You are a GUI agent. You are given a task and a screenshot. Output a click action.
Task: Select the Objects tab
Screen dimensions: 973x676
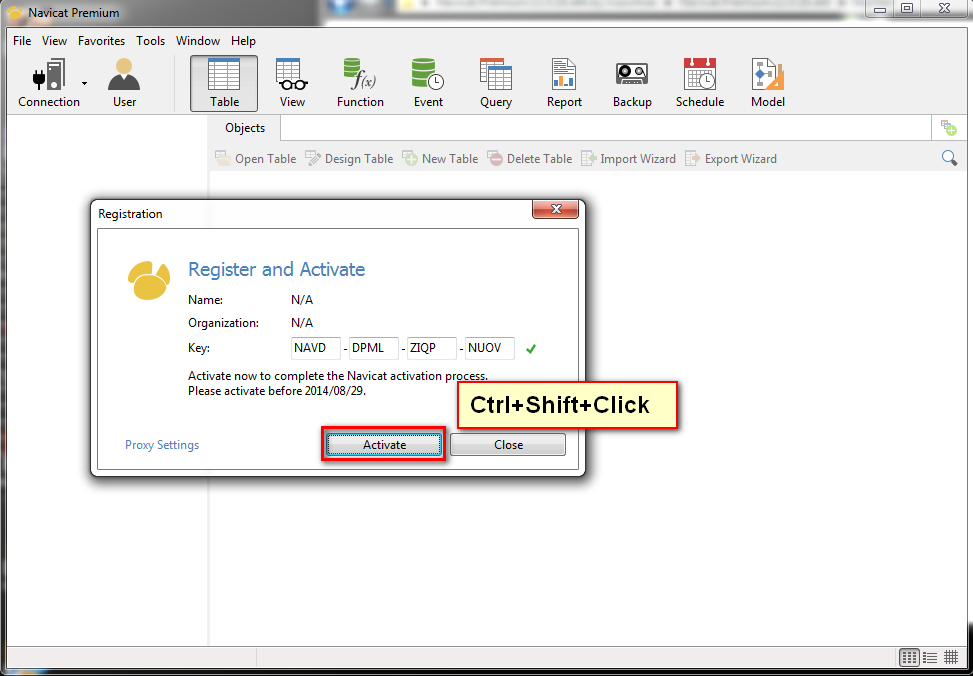pyautogui.click(x=245, y=128)
